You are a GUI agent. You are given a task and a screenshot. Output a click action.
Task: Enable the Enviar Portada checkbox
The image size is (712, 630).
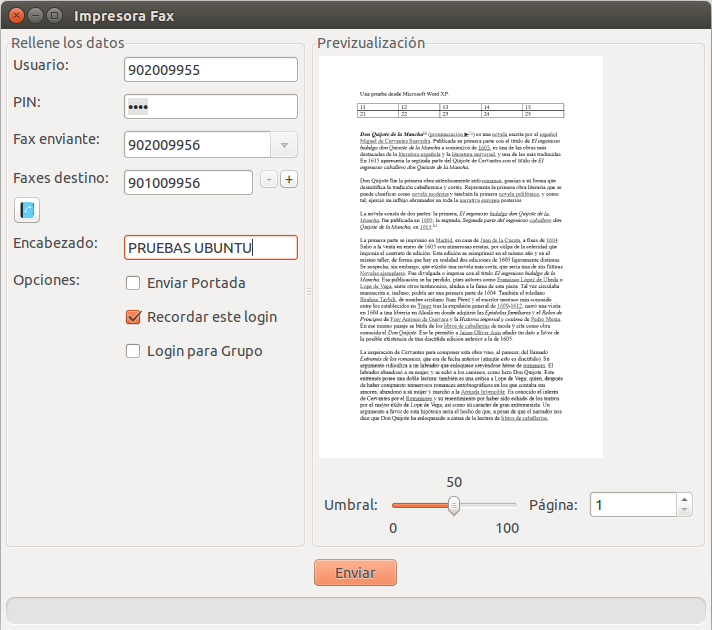click(133, 283)
